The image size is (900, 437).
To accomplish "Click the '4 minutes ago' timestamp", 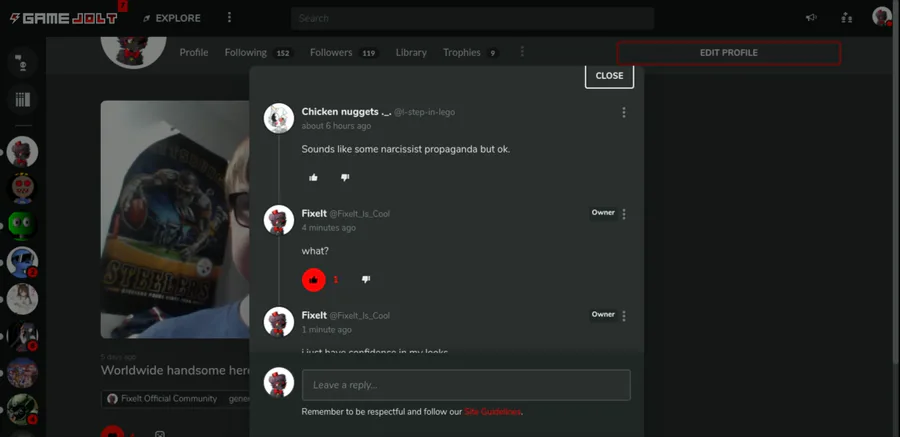I will [328, 228].
